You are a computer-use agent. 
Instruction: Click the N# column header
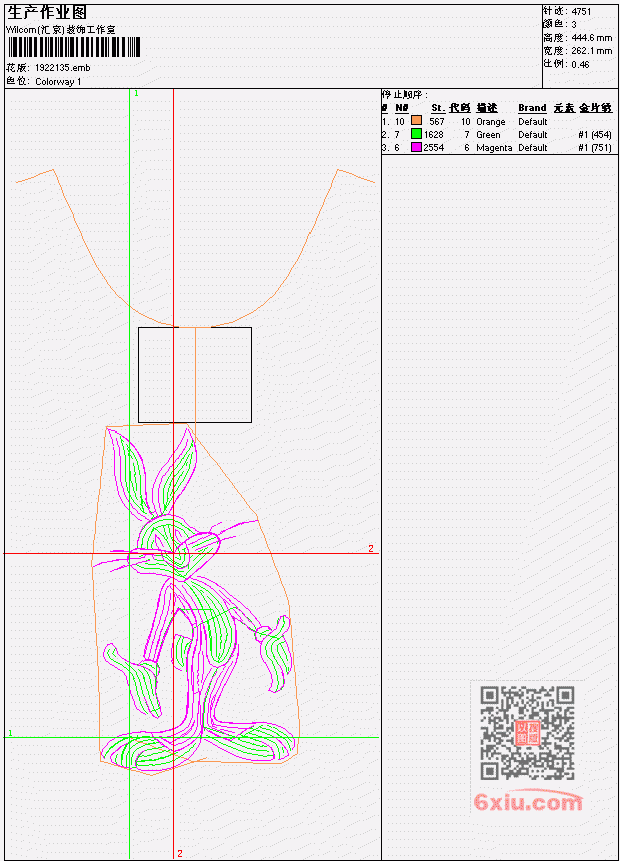click(x=402, y=108)
